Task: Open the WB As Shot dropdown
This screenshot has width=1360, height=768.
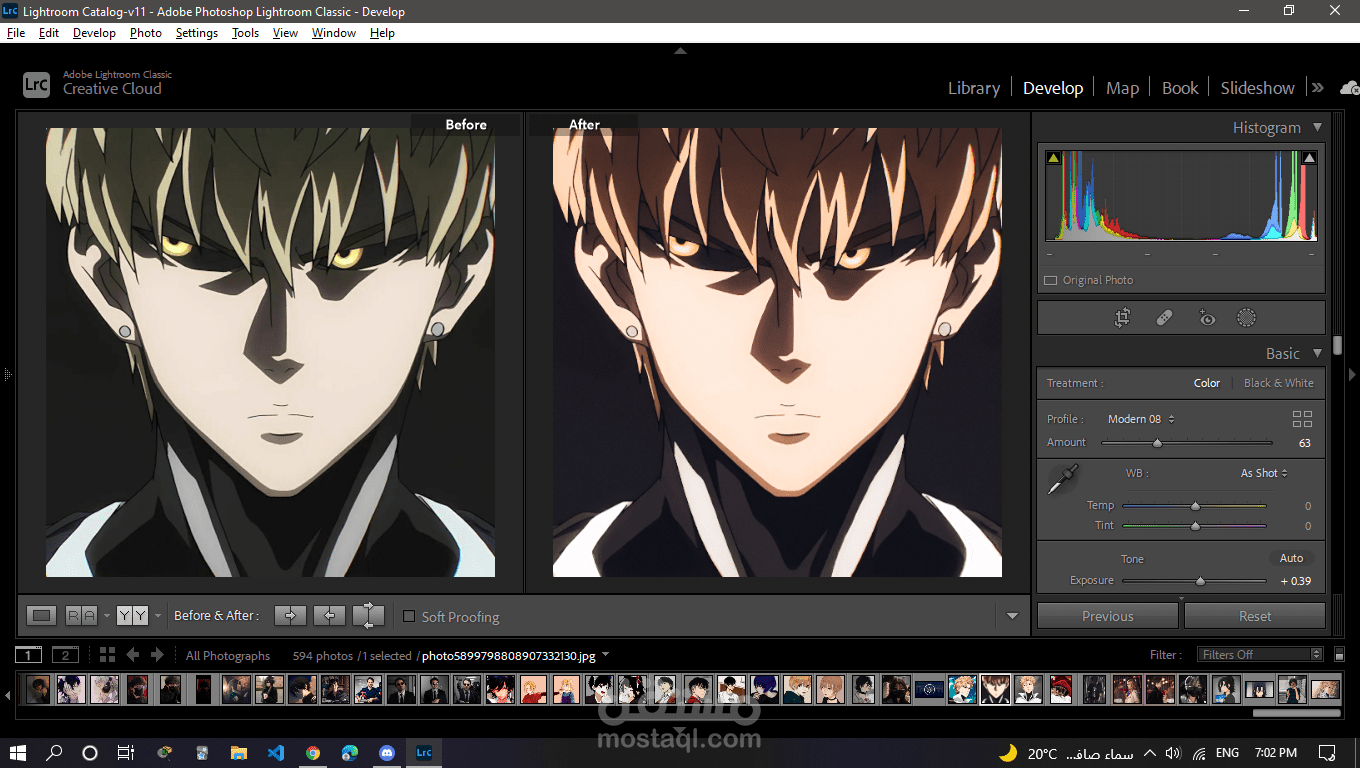Action: pos(1264,473)
